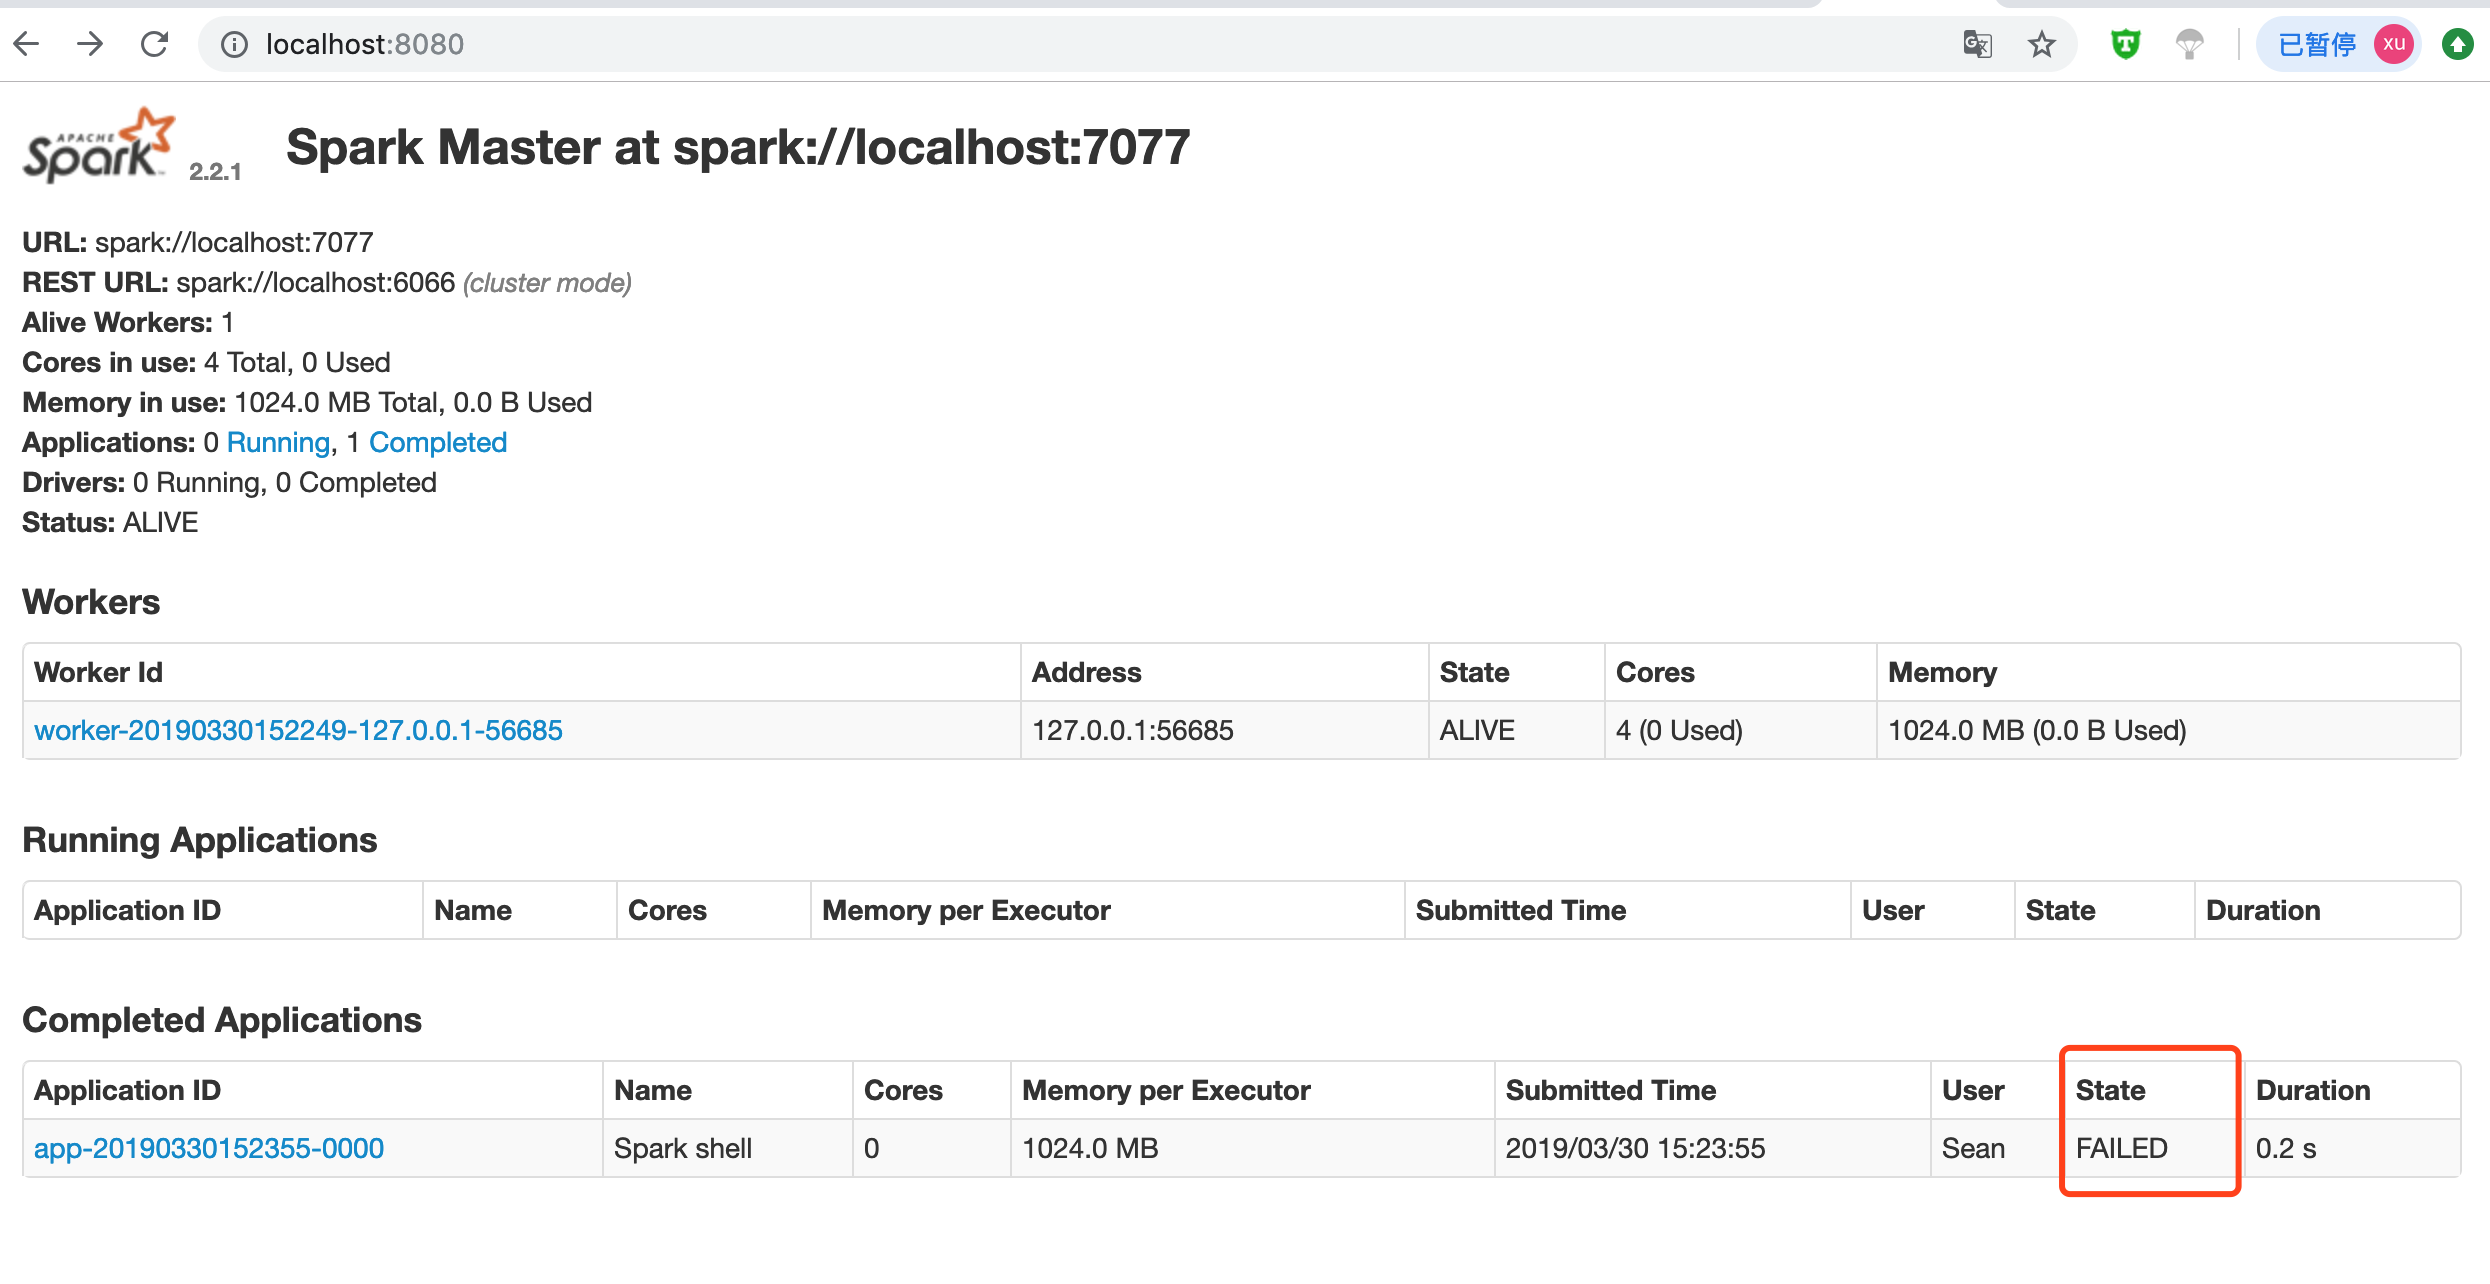Click the green update arrow icon

pyautogui.click(x=2458, y=45)
